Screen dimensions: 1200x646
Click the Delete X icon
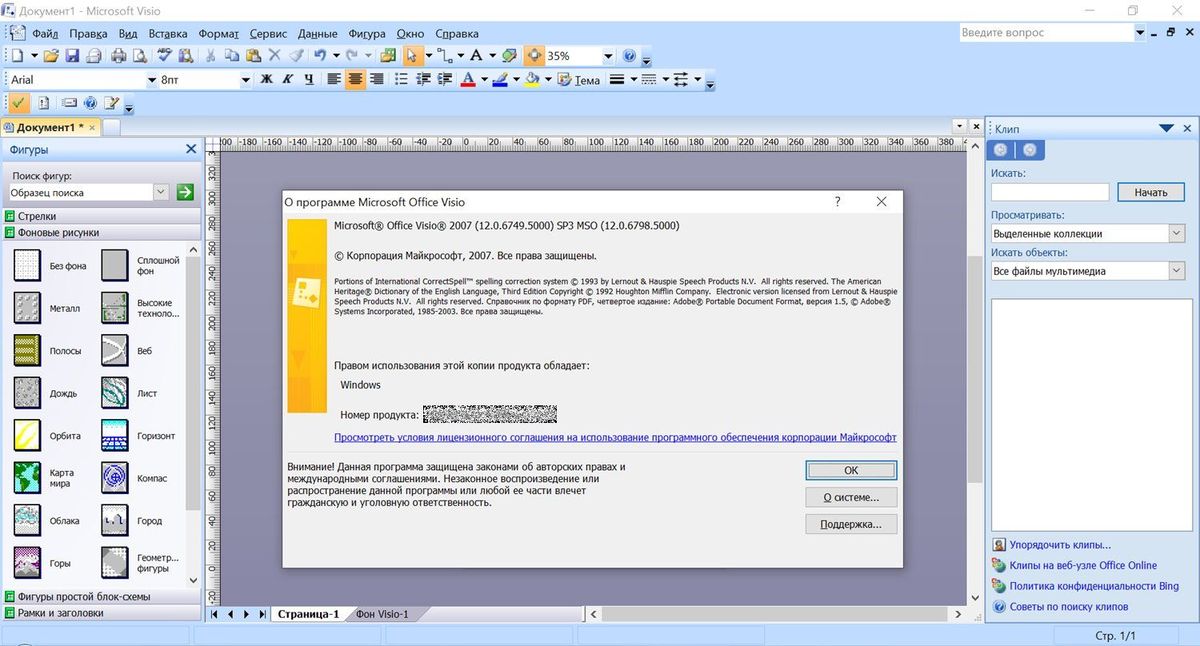276,56
